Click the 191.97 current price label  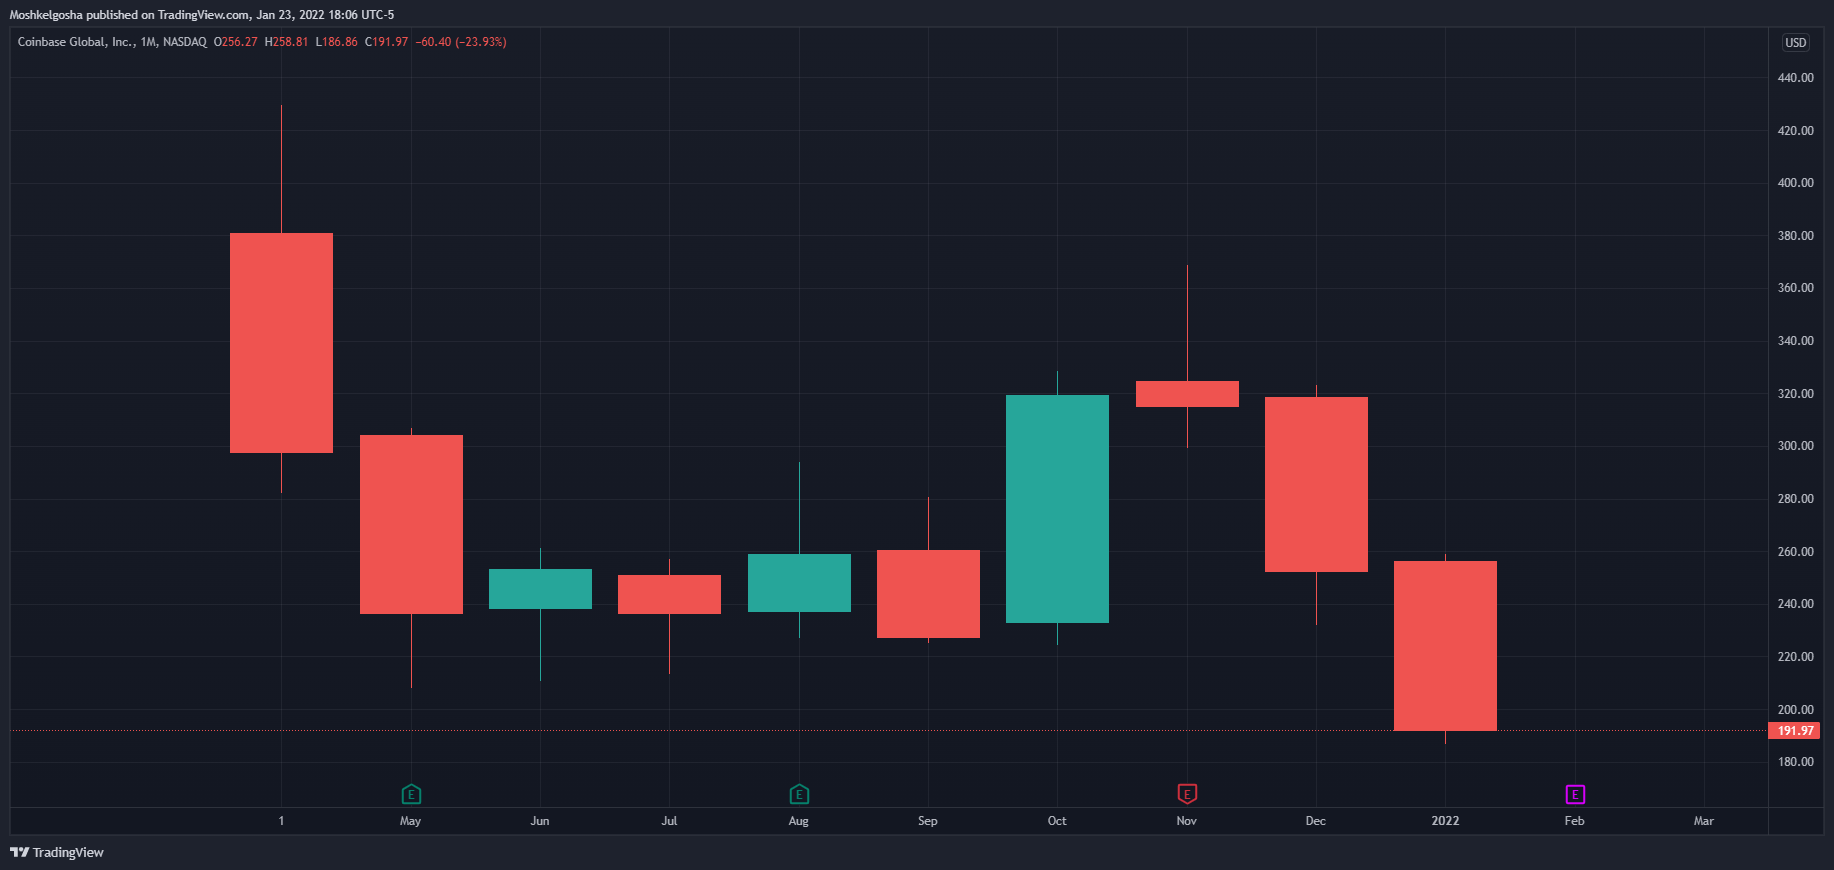[1795, 731]
